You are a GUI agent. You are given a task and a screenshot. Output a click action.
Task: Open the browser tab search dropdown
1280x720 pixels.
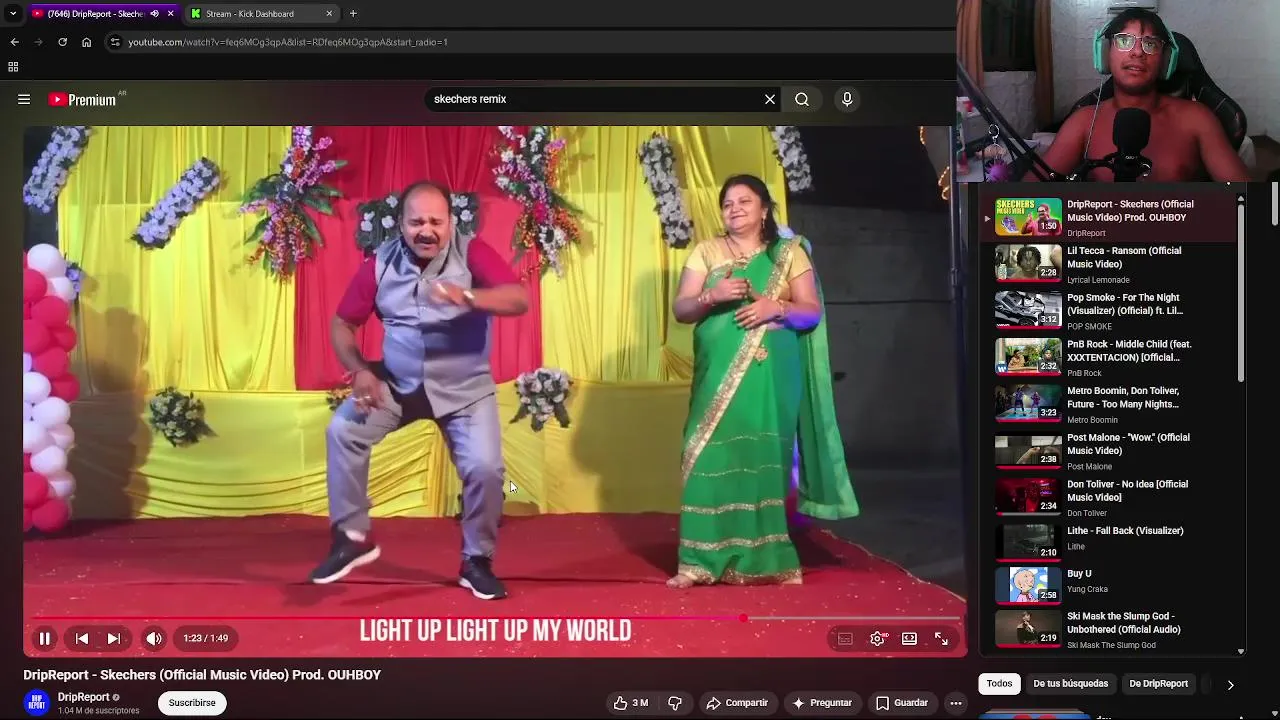(x=13, y=14)
